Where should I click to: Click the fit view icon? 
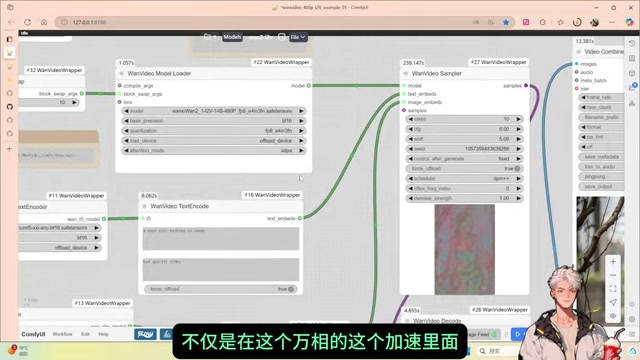pyautogui.click(x=613, y=289)
